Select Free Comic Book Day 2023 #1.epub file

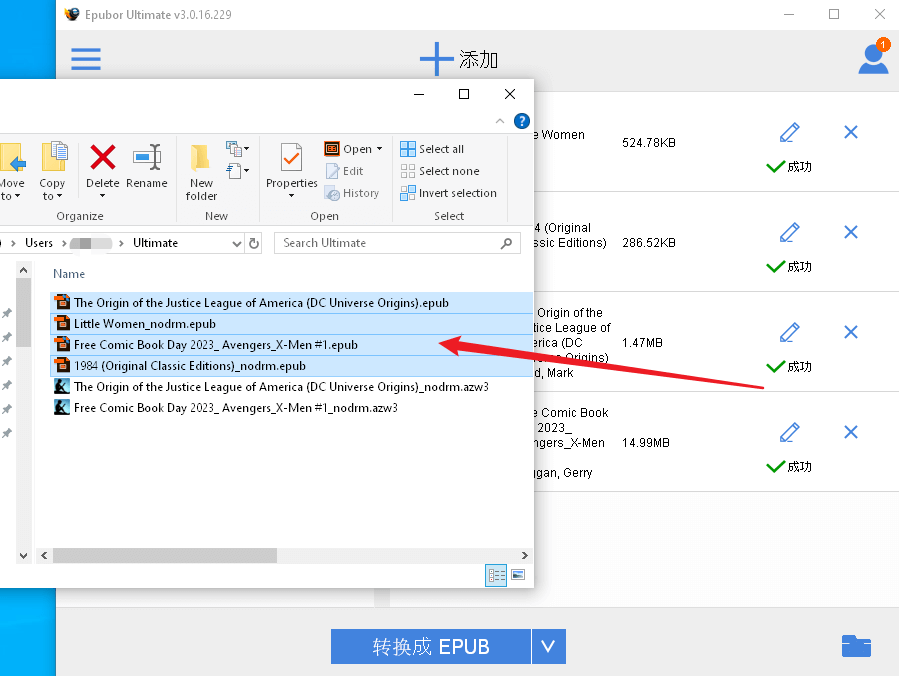pos(291,345)
